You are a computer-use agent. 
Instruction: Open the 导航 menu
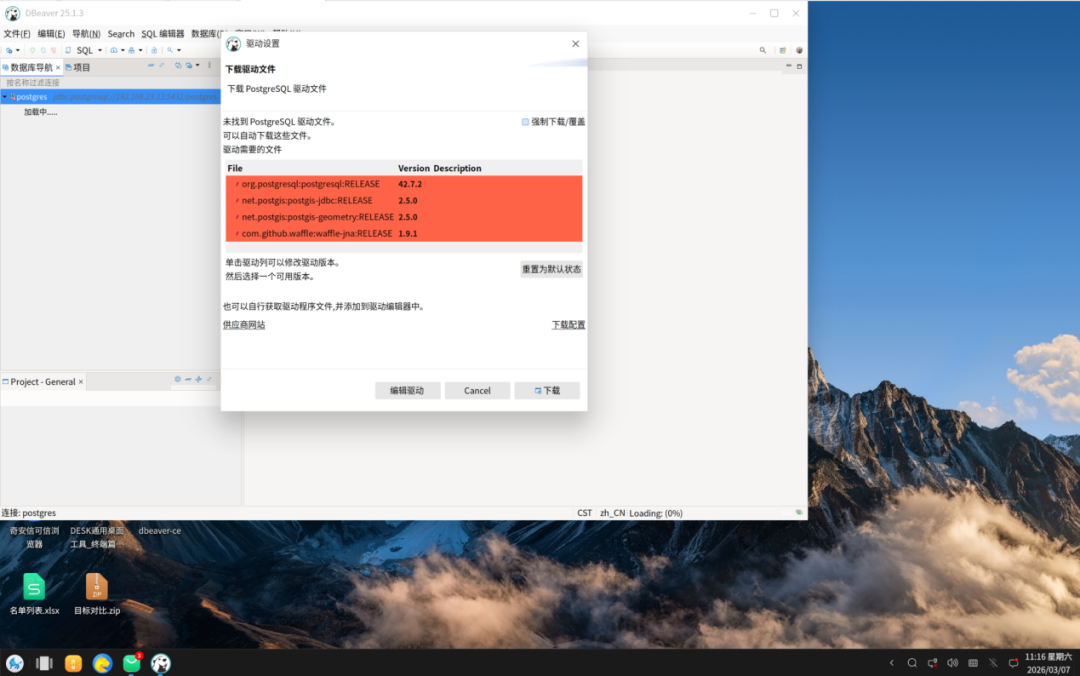point(86,34)
